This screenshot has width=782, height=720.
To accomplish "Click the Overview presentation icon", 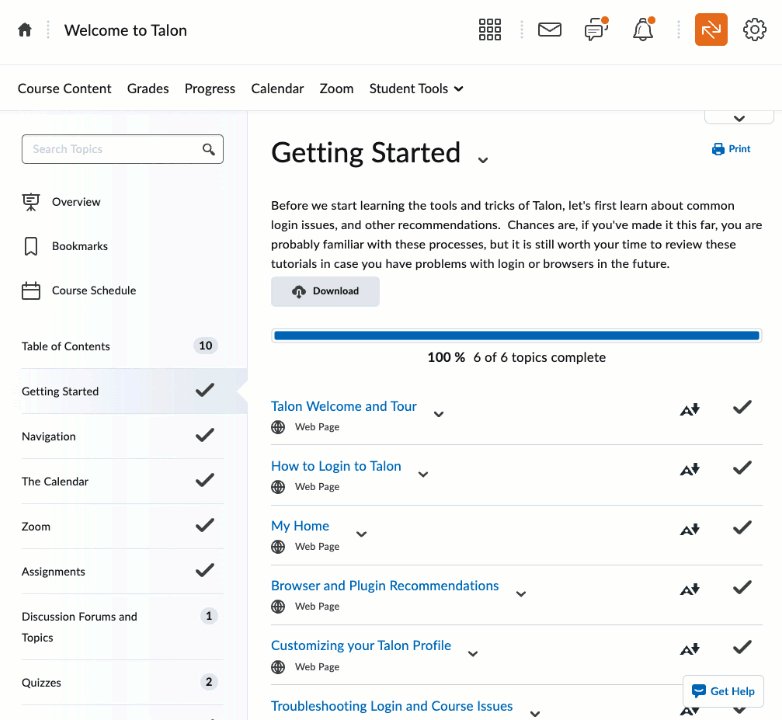I will [x=30, y=202].
